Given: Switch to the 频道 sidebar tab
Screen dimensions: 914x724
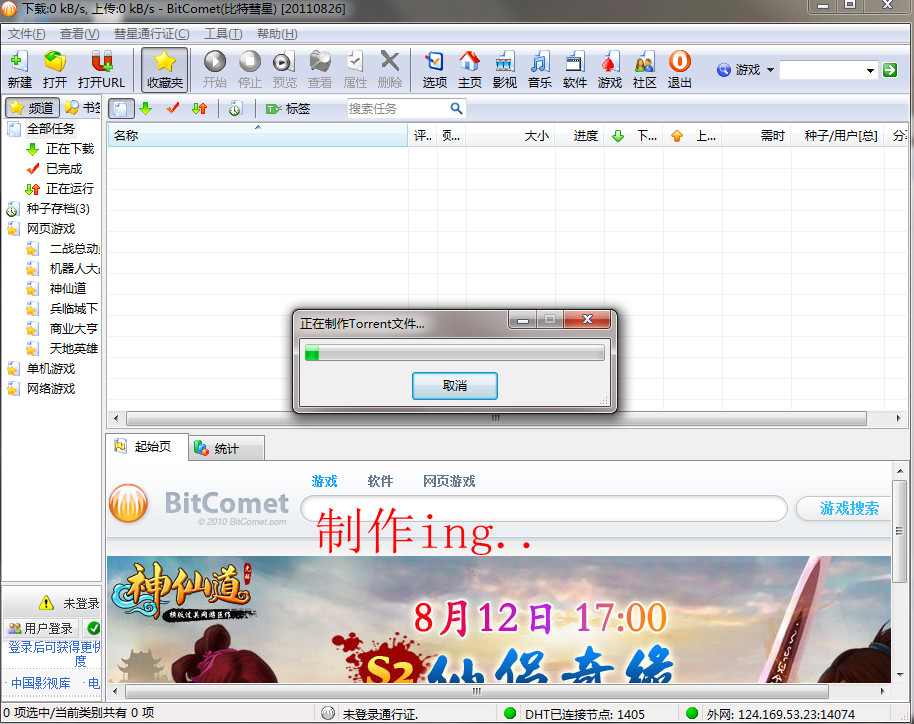Looking at the screenshot, I should coord(33,107).
